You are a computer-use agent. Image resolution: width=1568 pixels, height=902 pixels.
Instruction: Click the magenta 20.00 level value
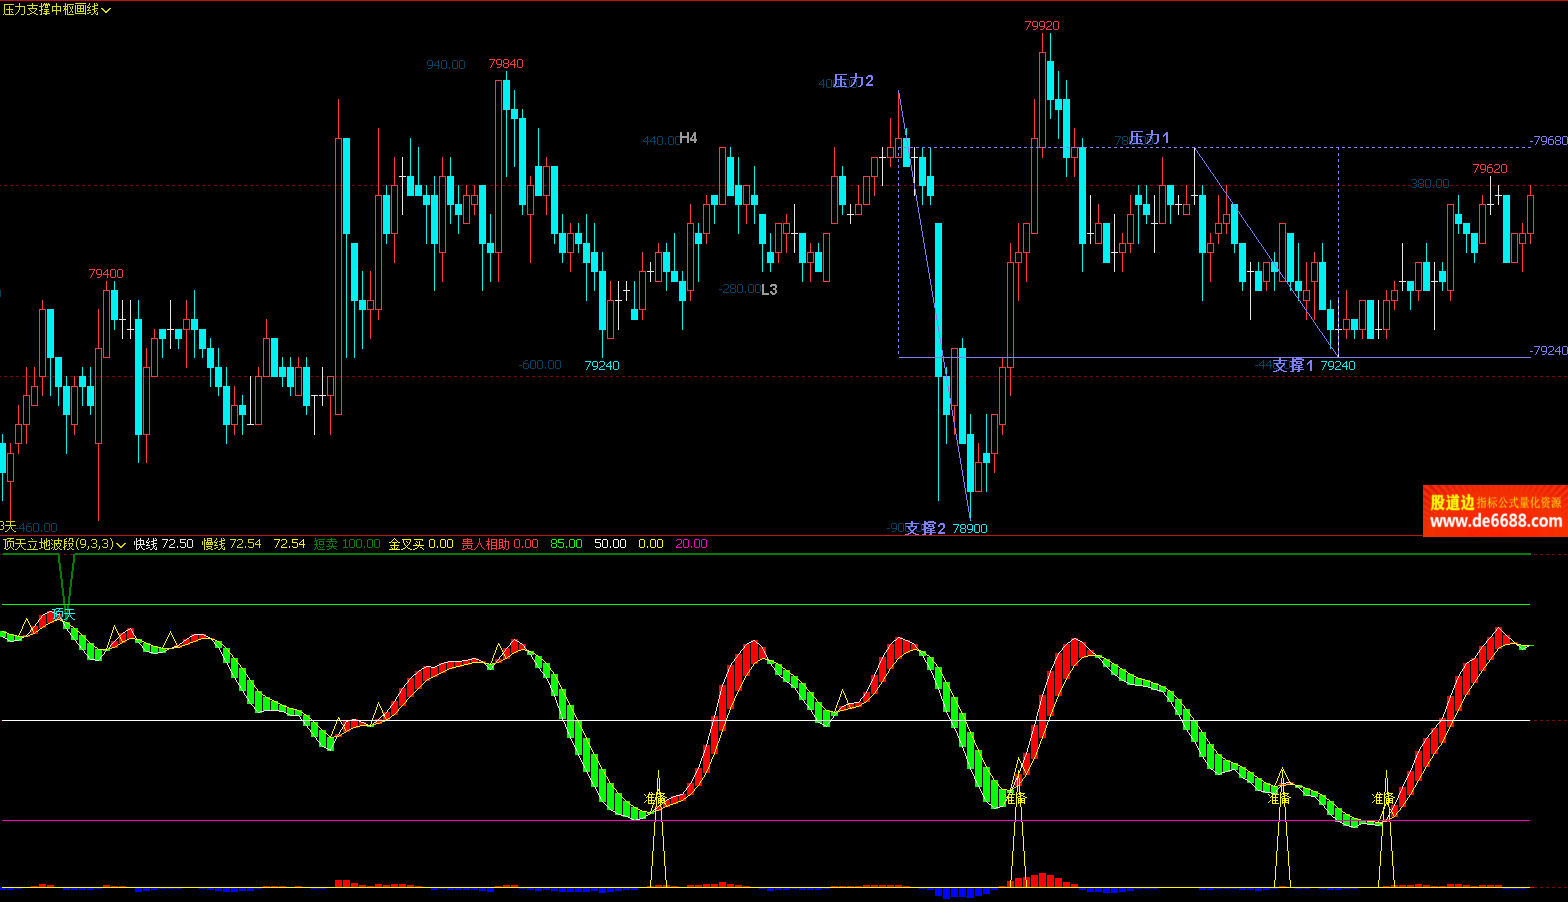tap(691, 544)
